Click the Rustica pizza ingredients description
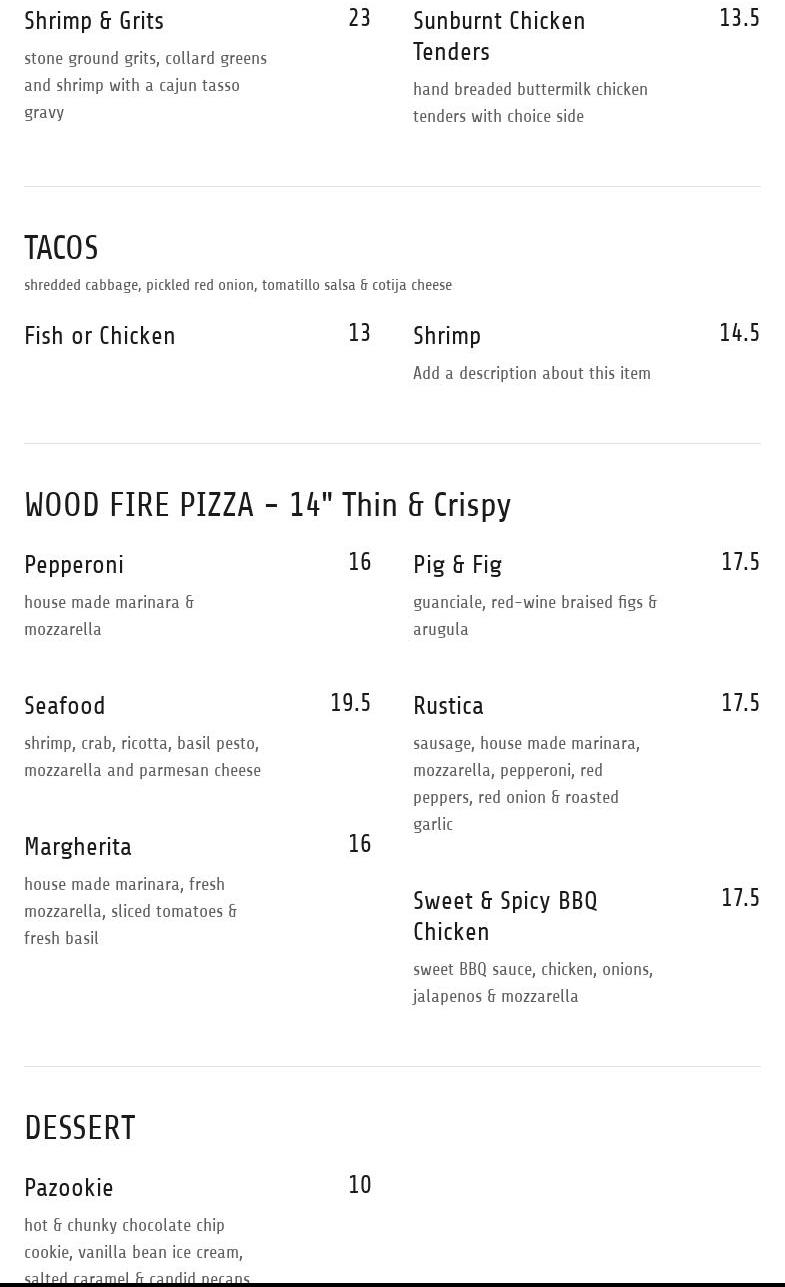The width and height of the screenshot is (785, 1287). click(x=526, y=784)
